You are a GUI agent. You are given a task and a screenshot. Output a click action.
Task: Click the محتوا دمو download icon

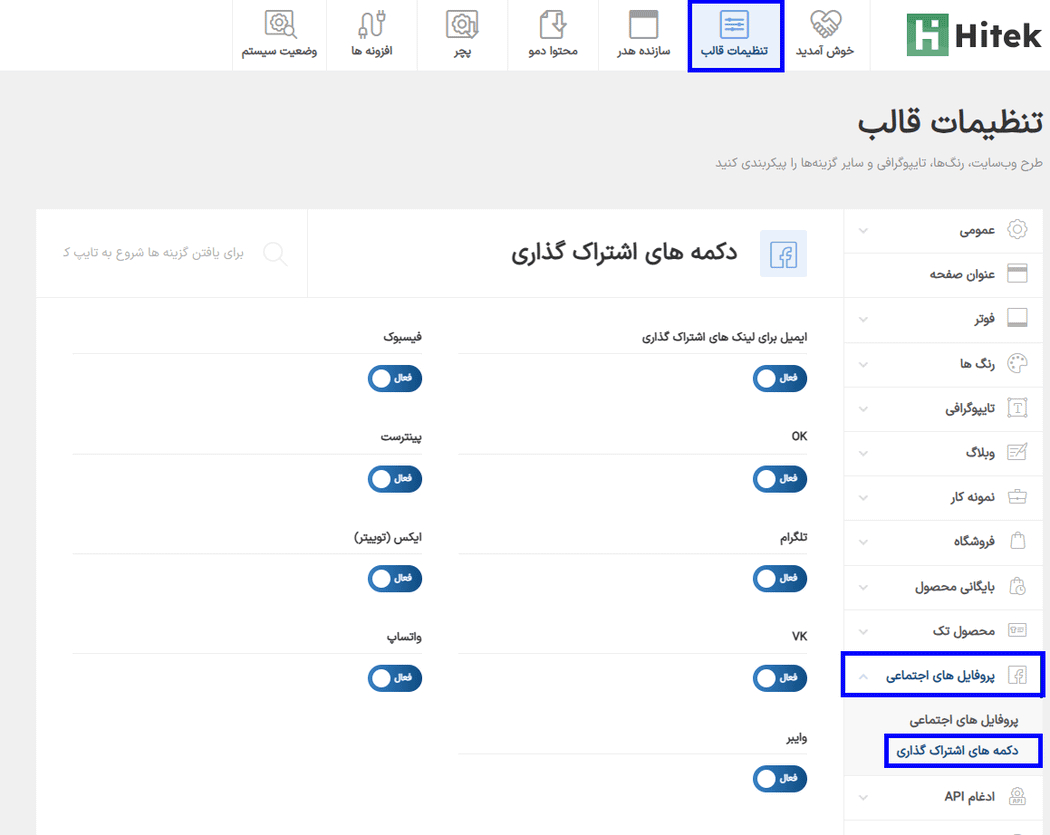point(553,25)
